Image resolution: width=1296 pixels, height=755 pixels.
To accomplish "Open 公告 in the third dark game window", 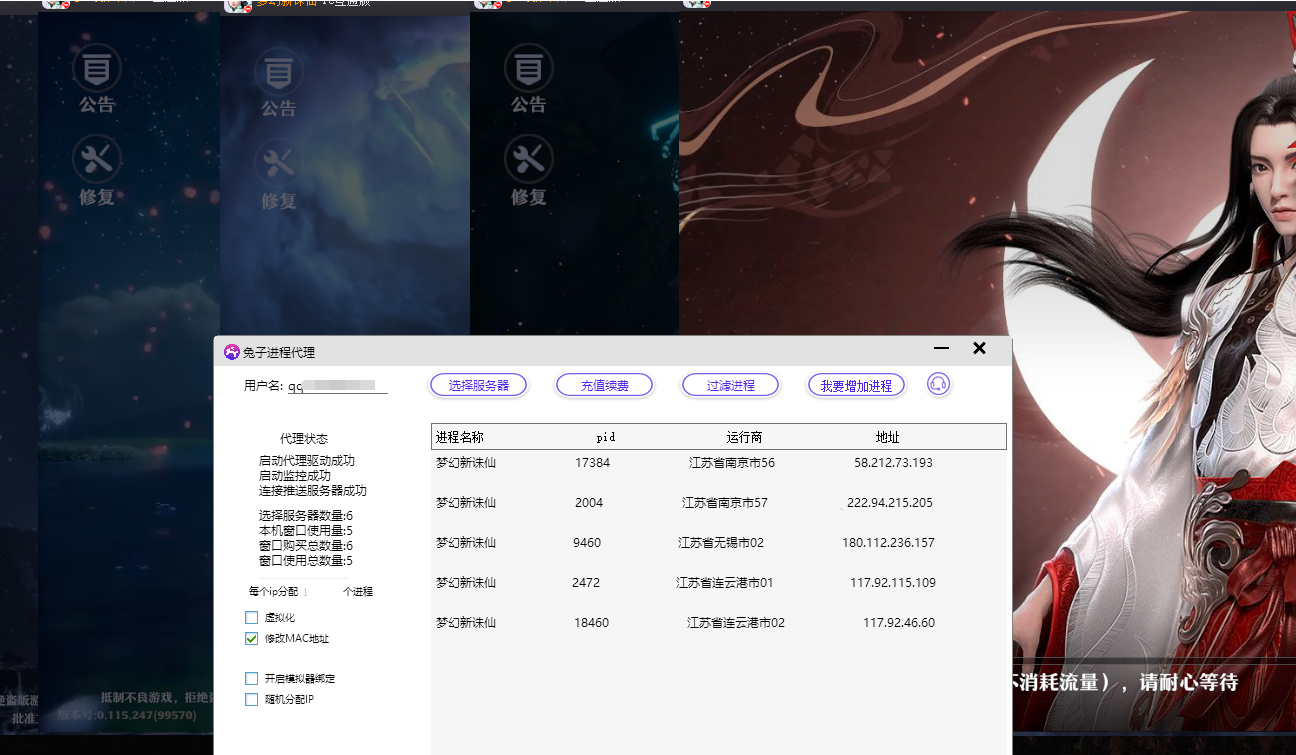I will coord(529,79).
